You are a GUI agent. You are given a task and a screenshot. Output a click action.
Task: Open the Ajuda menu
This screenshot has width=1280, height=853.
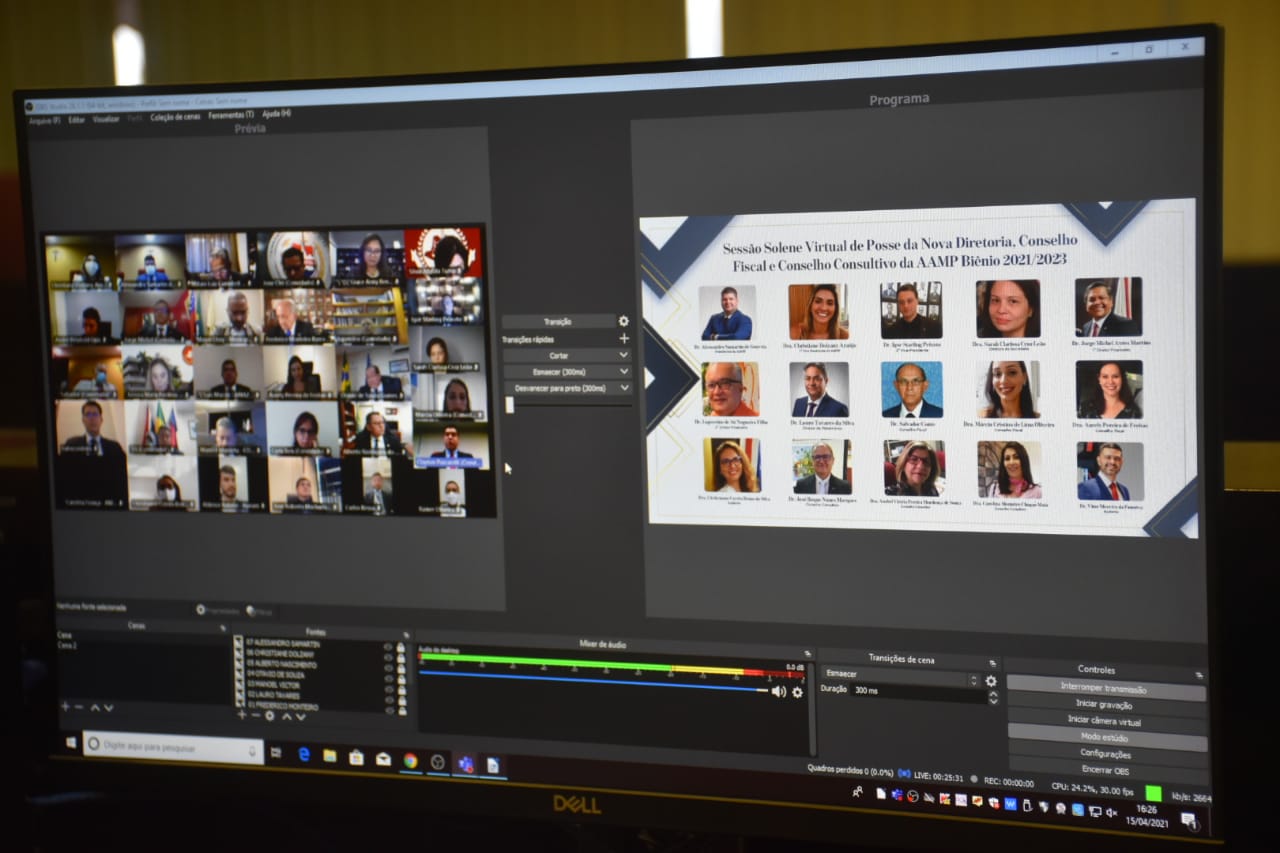click(276, 115)
